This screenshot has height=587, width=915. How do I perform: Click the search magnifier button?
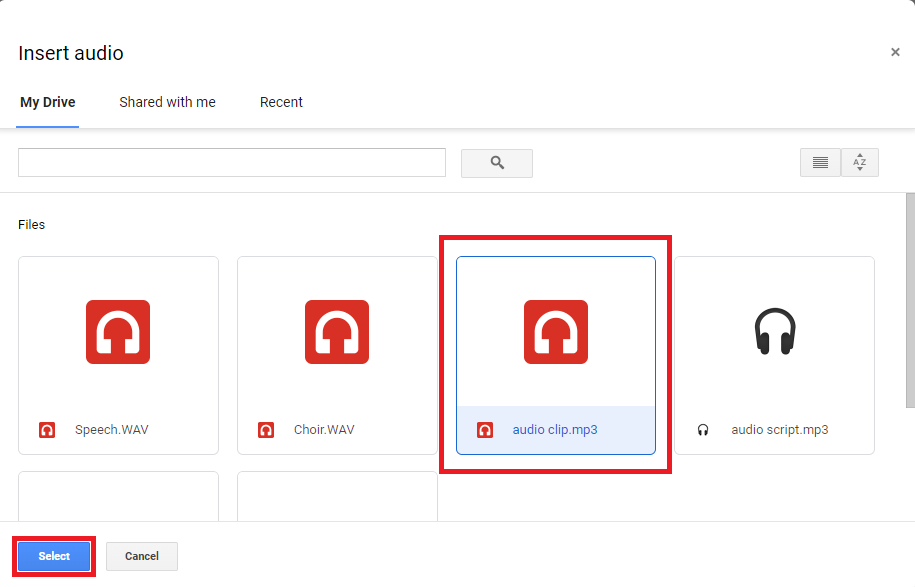497,163
